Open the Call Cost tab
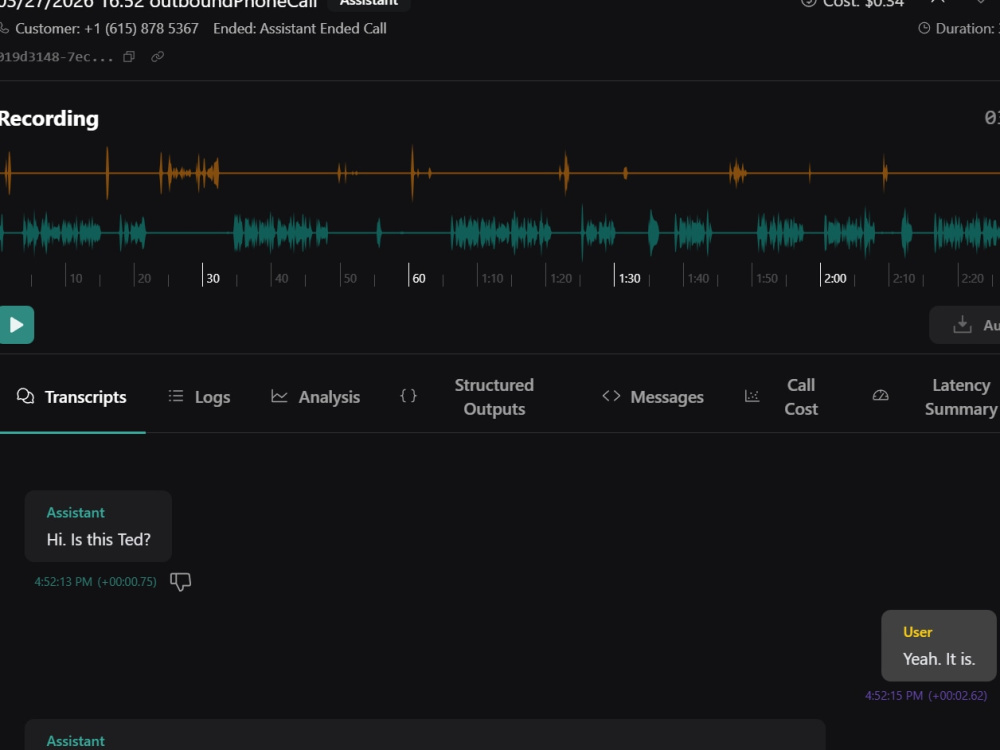The width and height of the screenshot is (1000, 750). (x=782, y=397)
